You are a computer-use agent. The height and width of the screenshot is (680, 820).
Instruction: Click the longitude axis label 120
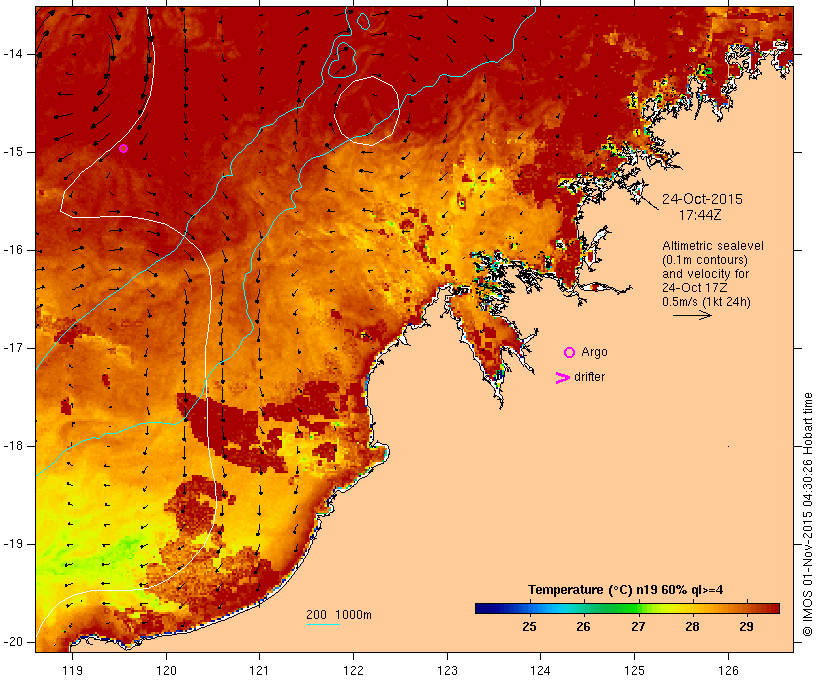click(166, 670)
